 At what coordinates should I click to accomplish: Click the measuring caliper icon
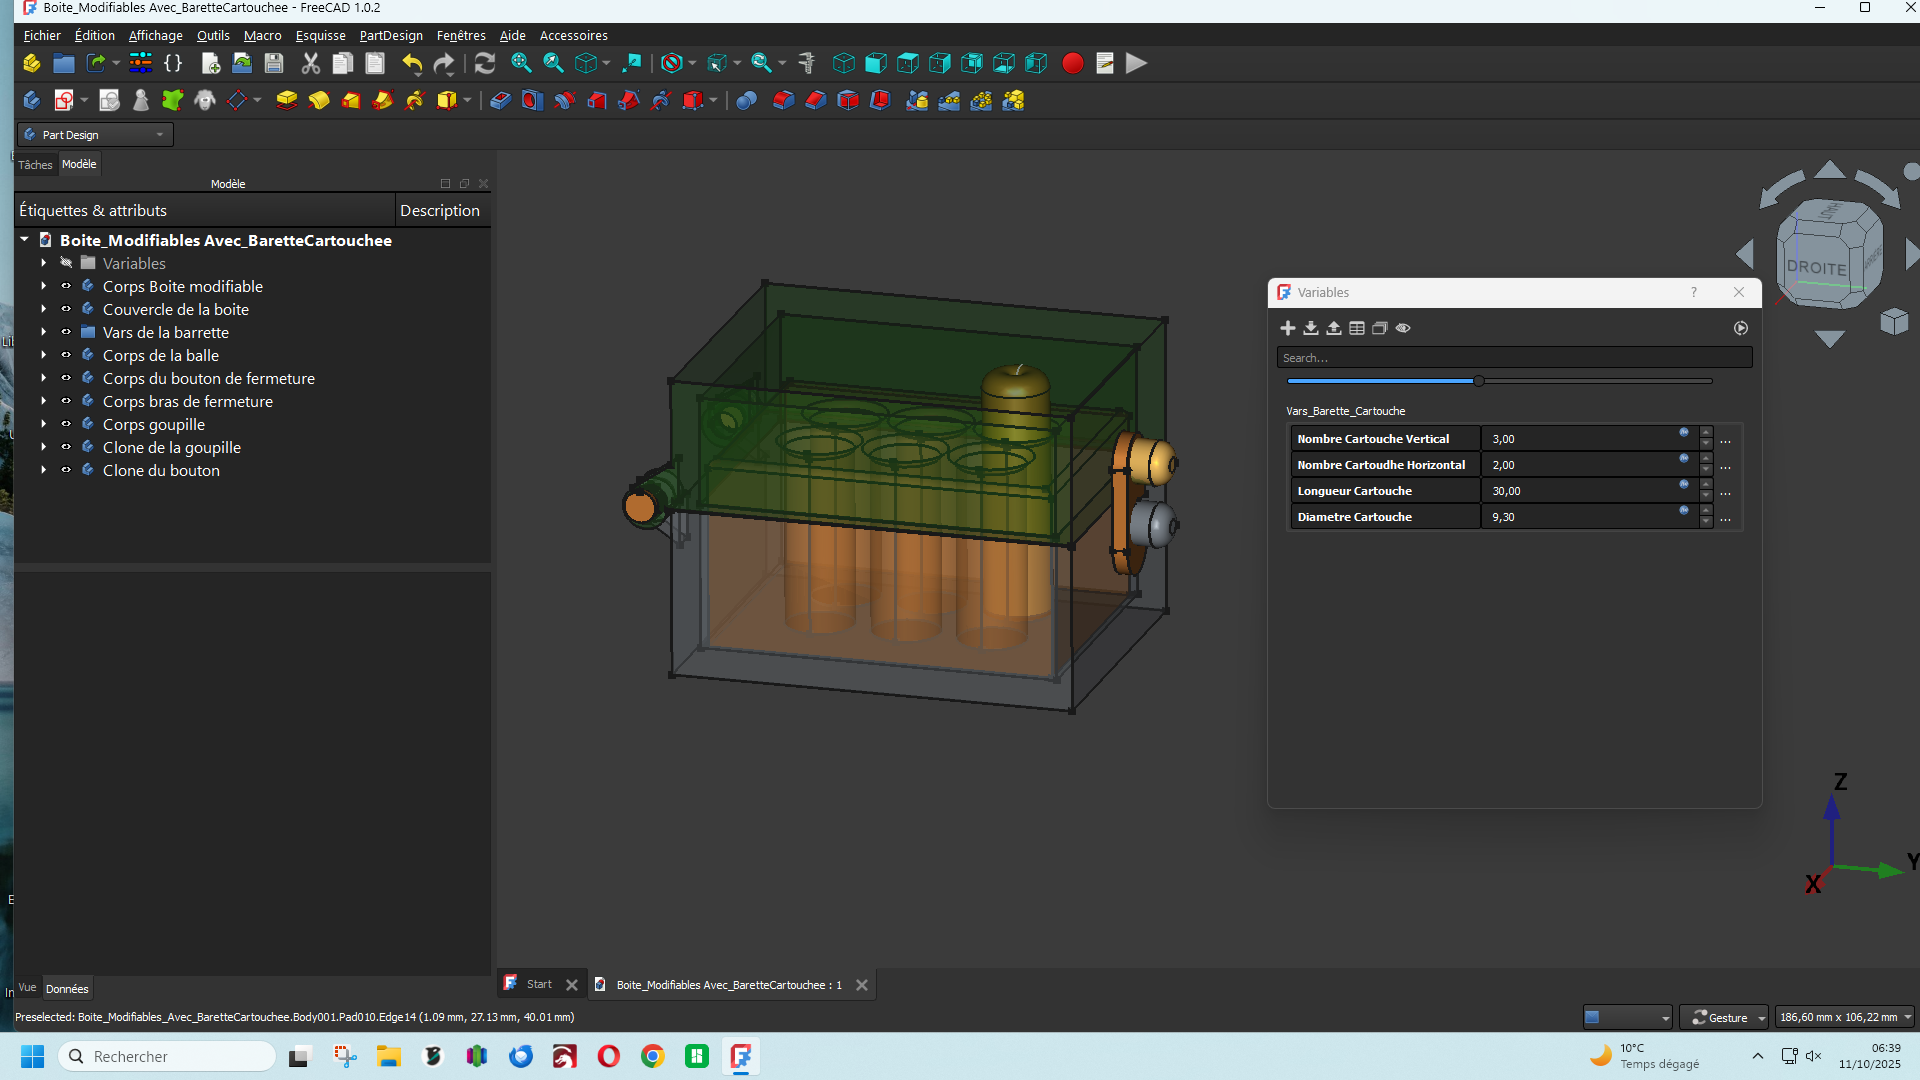[807, 64]
